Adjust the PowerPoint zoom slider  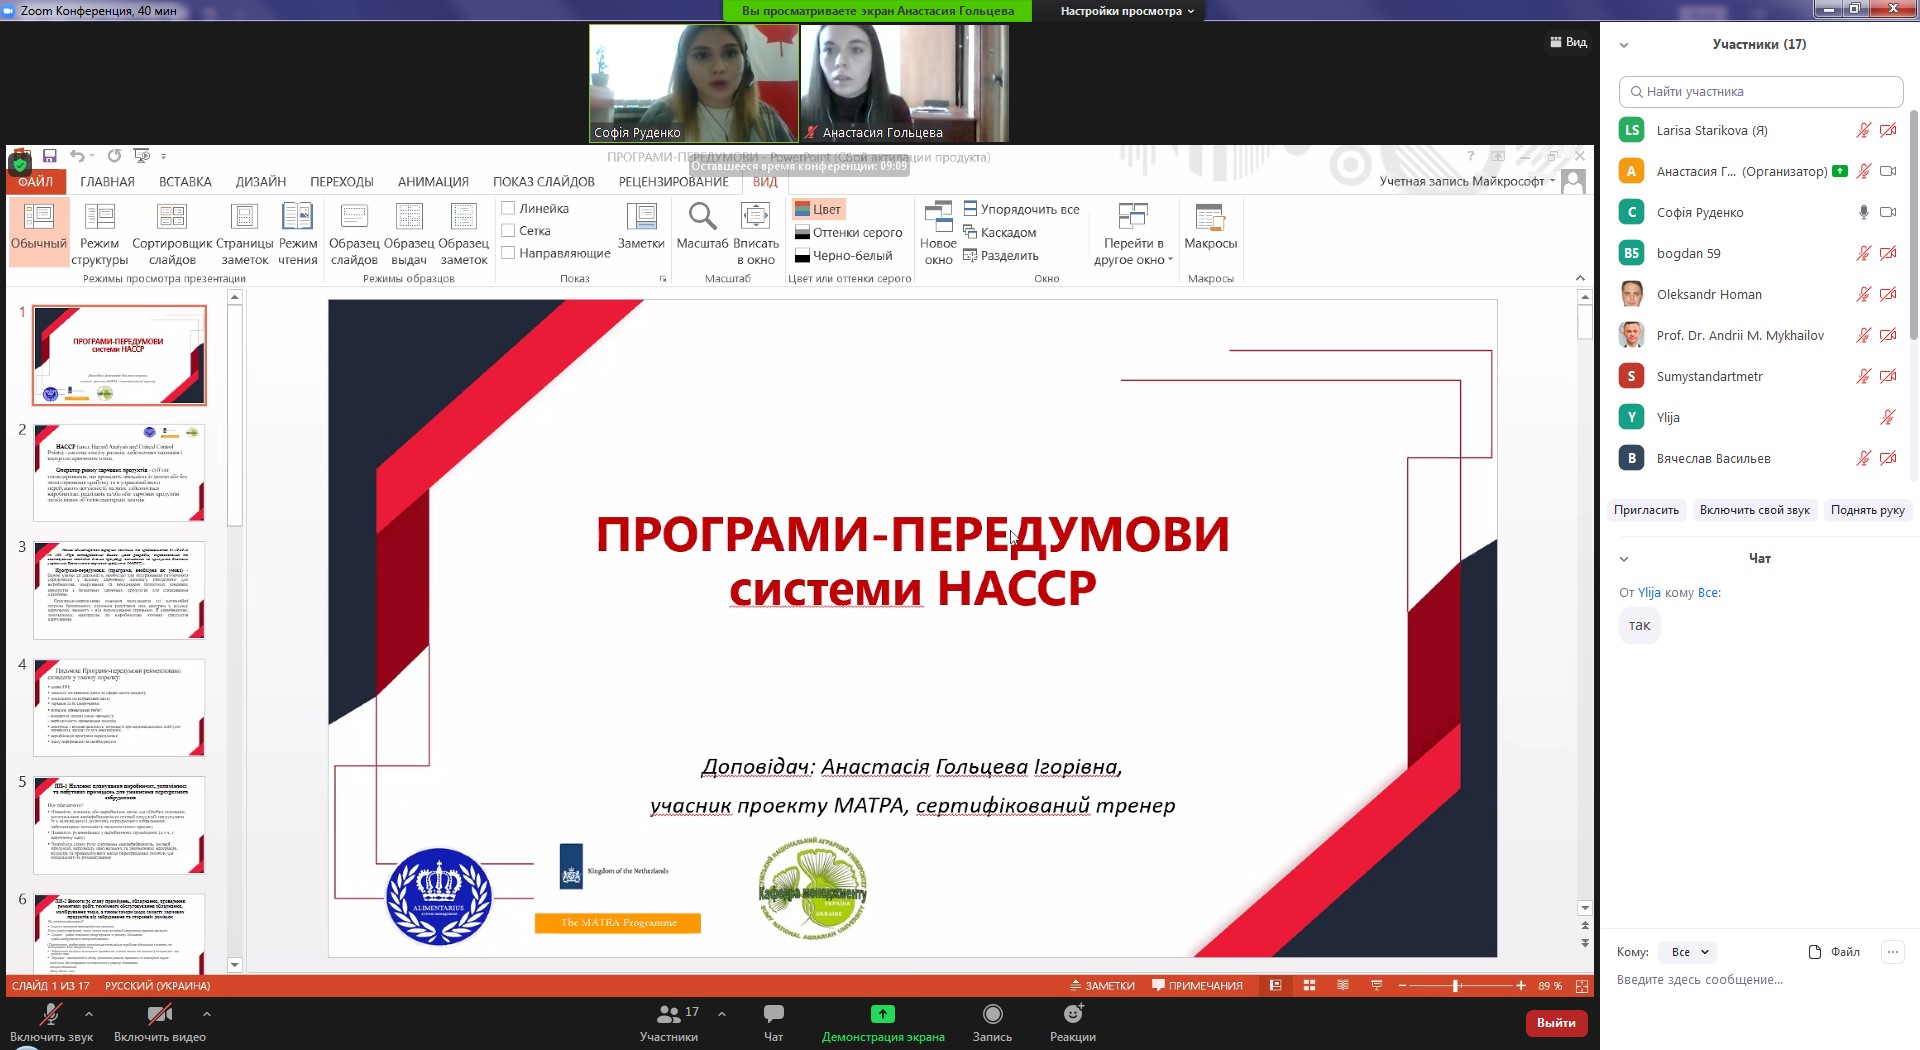pyautogui.click(x=1457, y=986)
